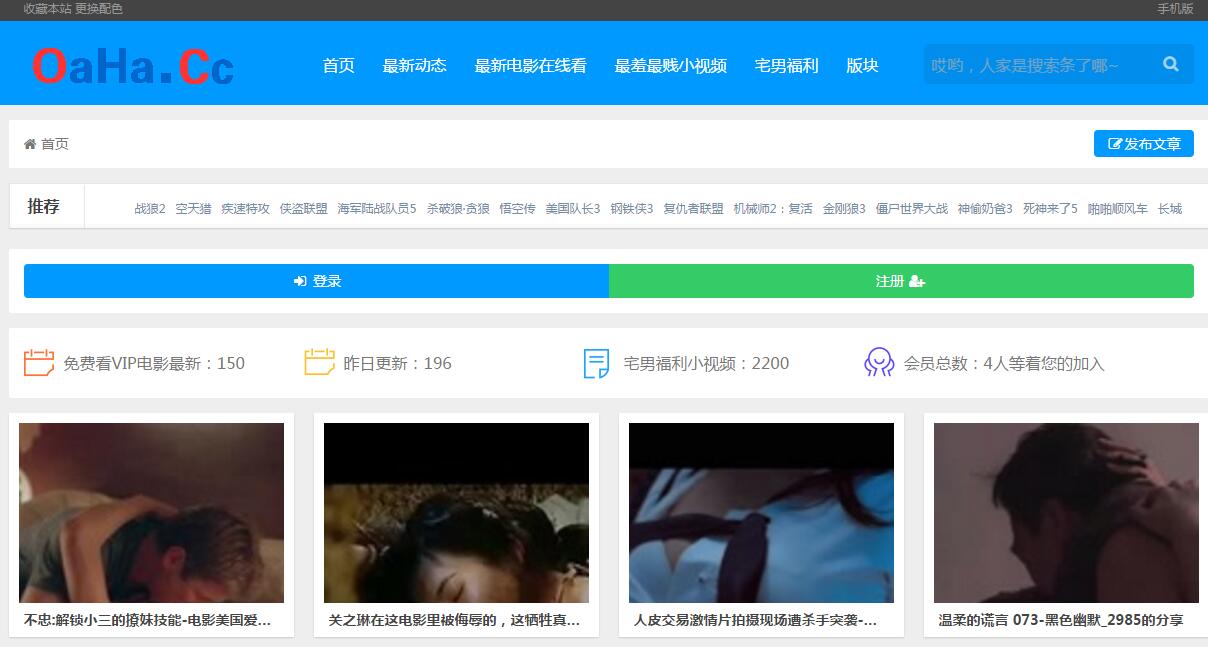Open the 宅男福利 navigation item
The height and width of the screenshot is (647, 1208).
[786, 66]
